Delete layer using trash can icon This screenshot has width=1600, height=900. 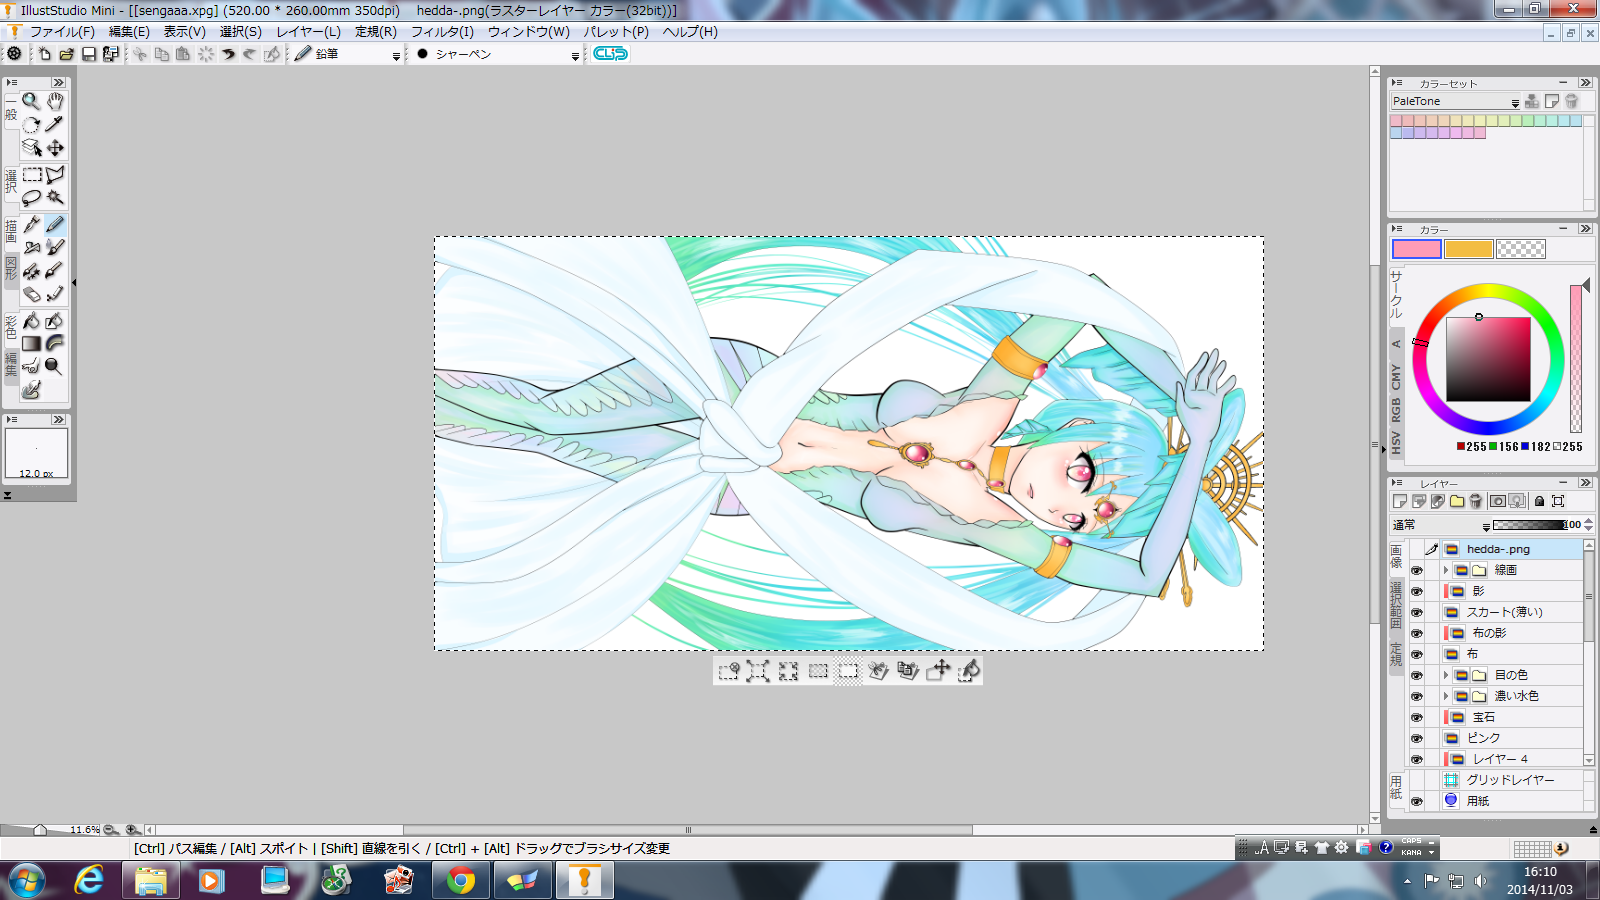point(1475,501)
